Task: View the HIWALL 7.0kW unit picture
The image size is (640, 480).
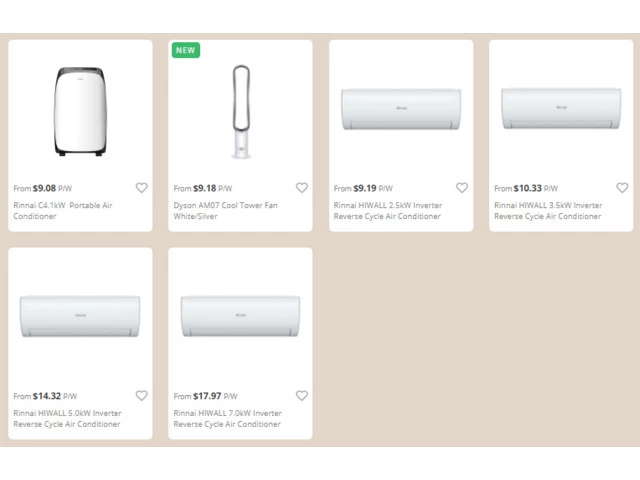Action: [x=240, y=316]
